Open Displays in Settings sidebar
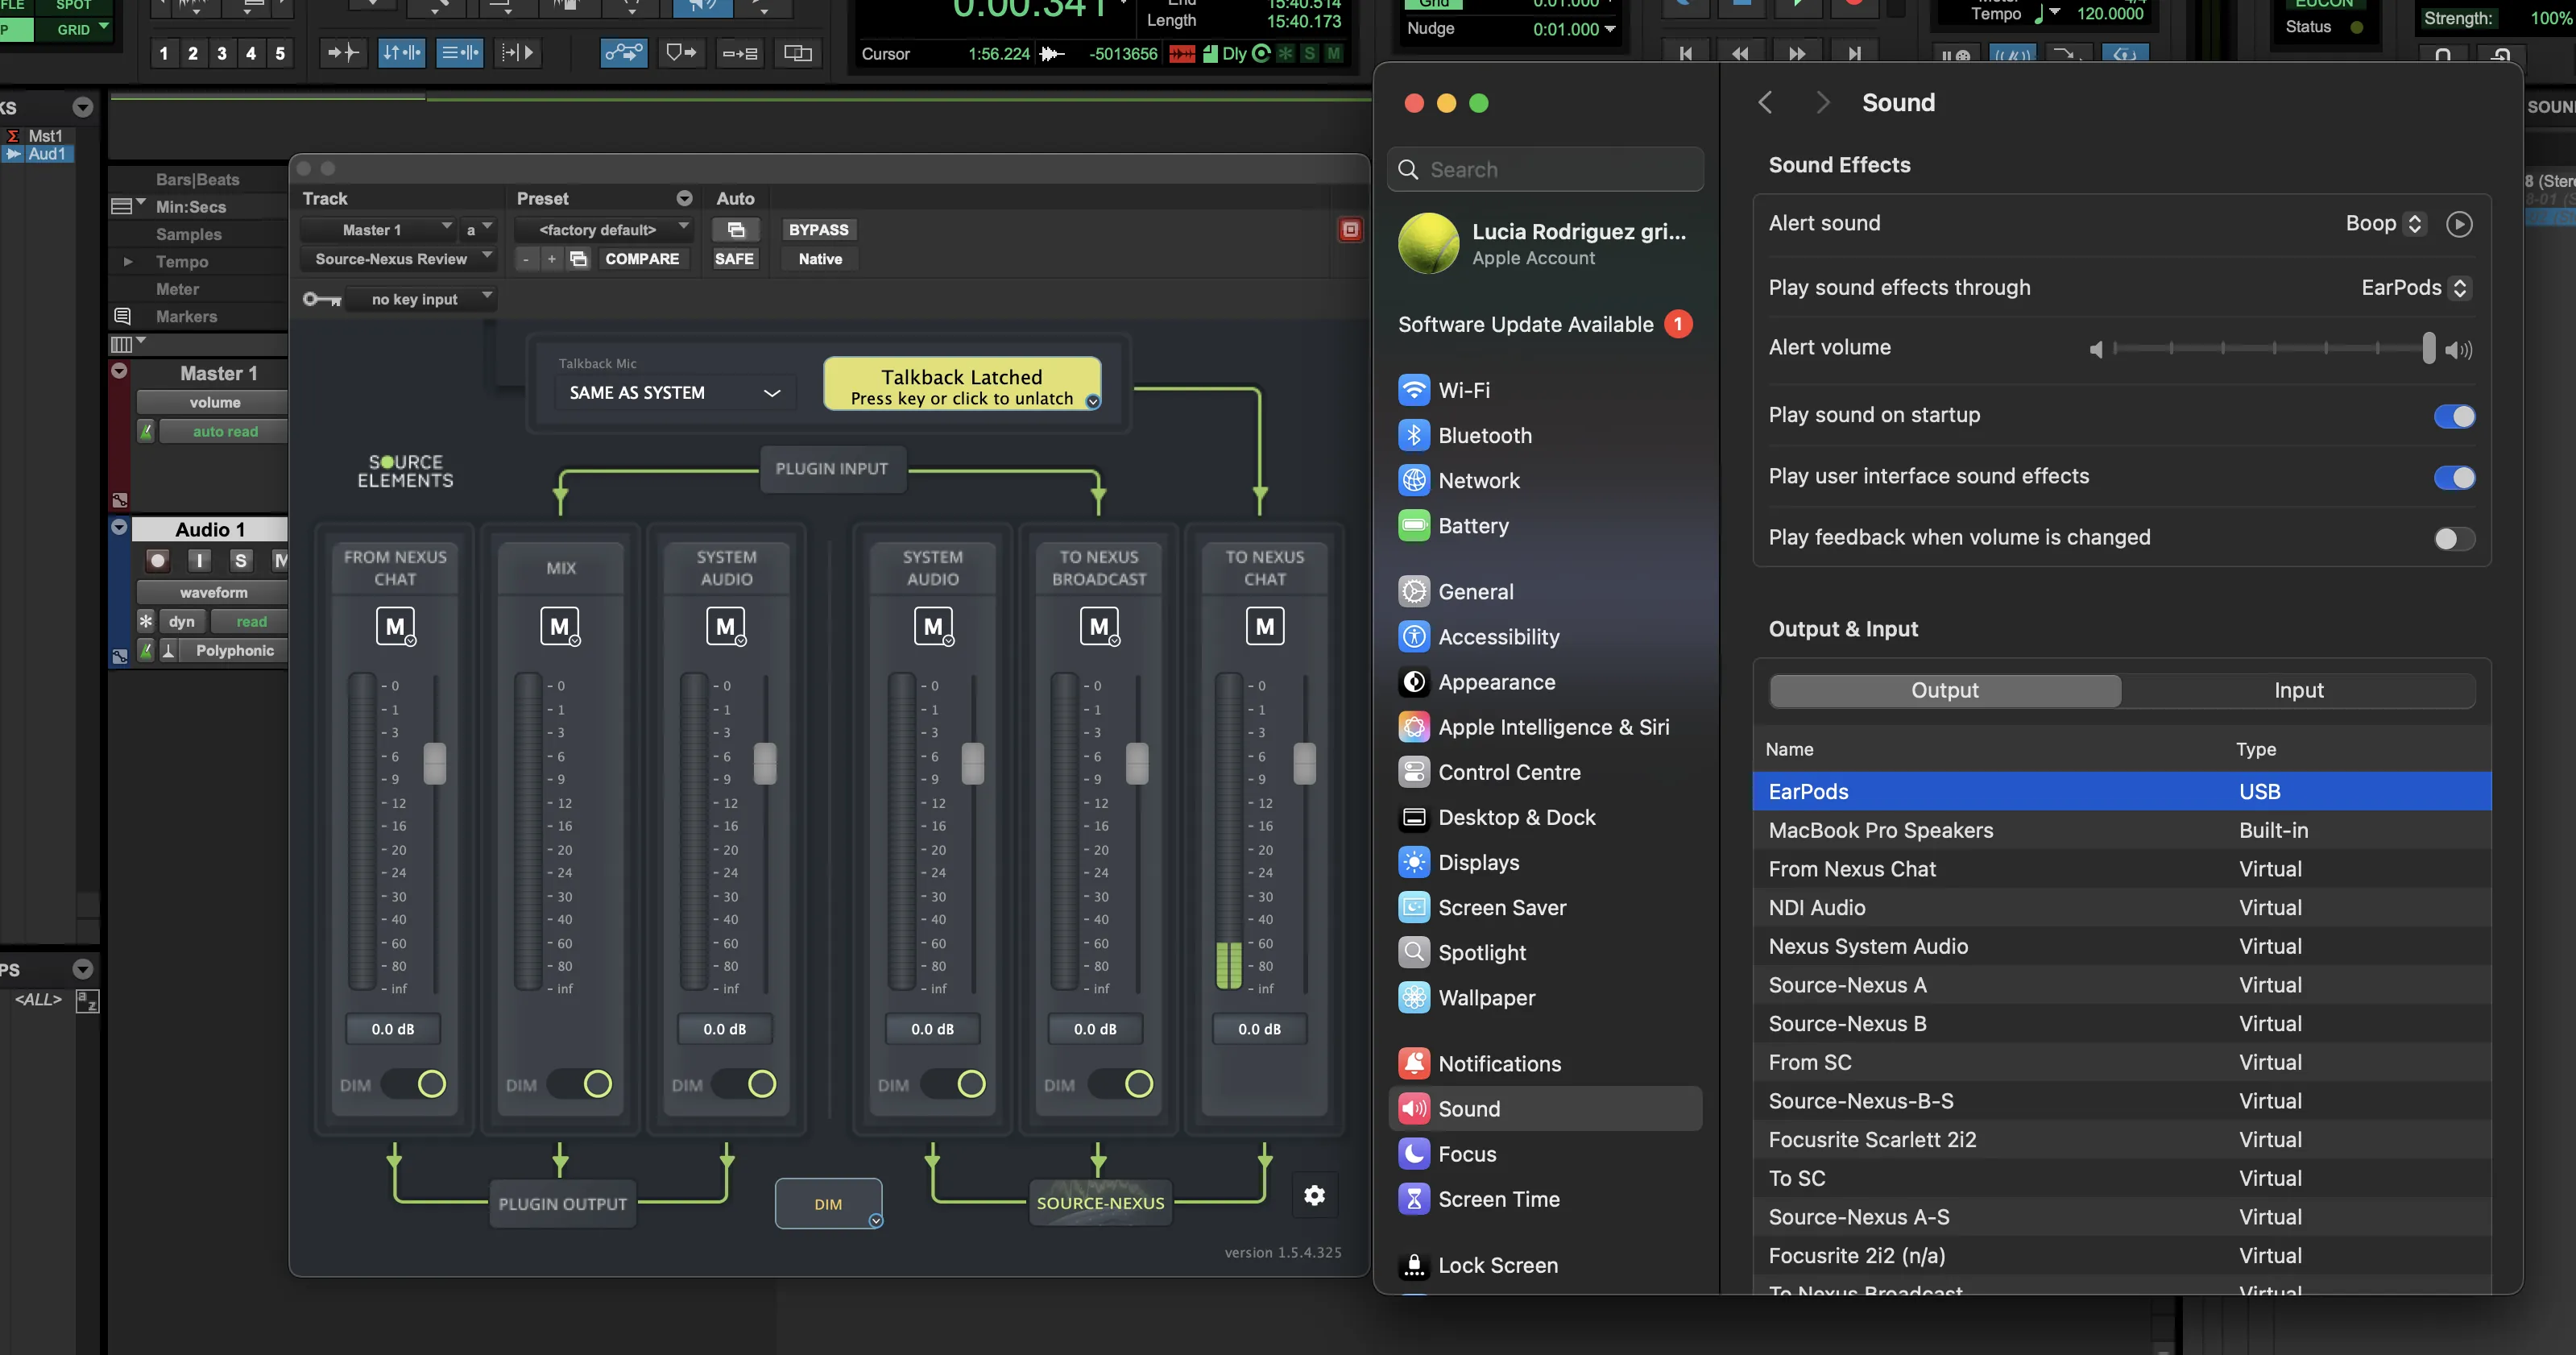 1545,862
